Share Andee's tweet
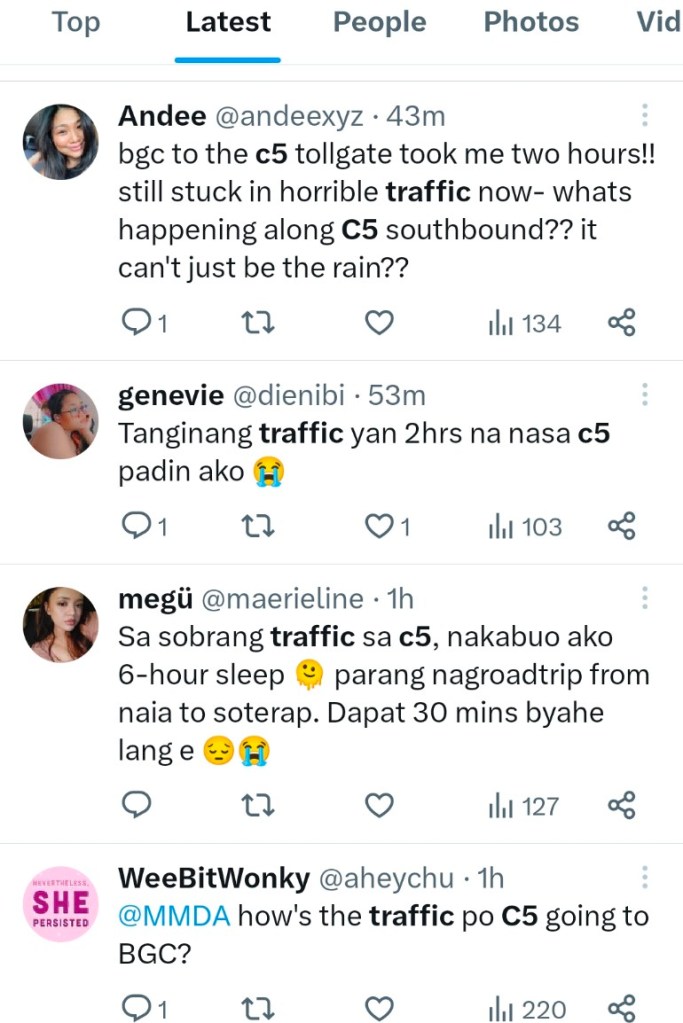683x1023 pixels. (622, 323)
